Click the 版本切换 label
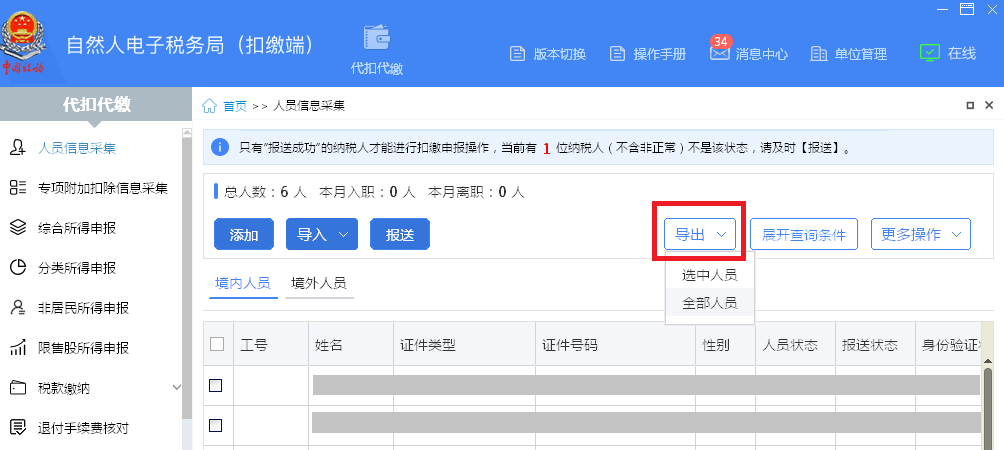The width and height of the screenshot is (1004, 450). tap(560, 54)
